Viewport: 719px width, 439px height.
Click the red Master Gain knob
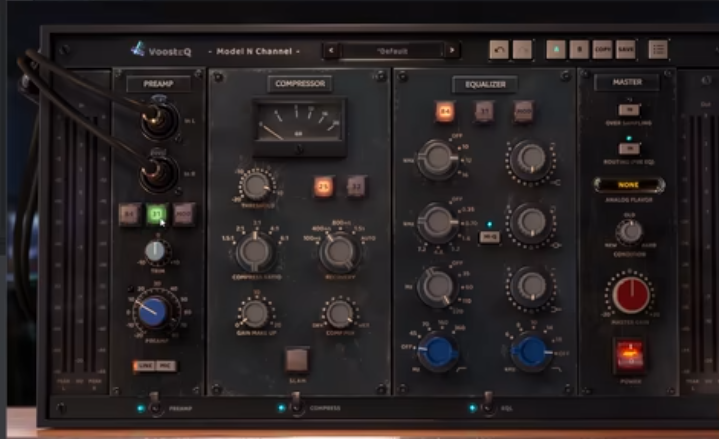point(631,294)
